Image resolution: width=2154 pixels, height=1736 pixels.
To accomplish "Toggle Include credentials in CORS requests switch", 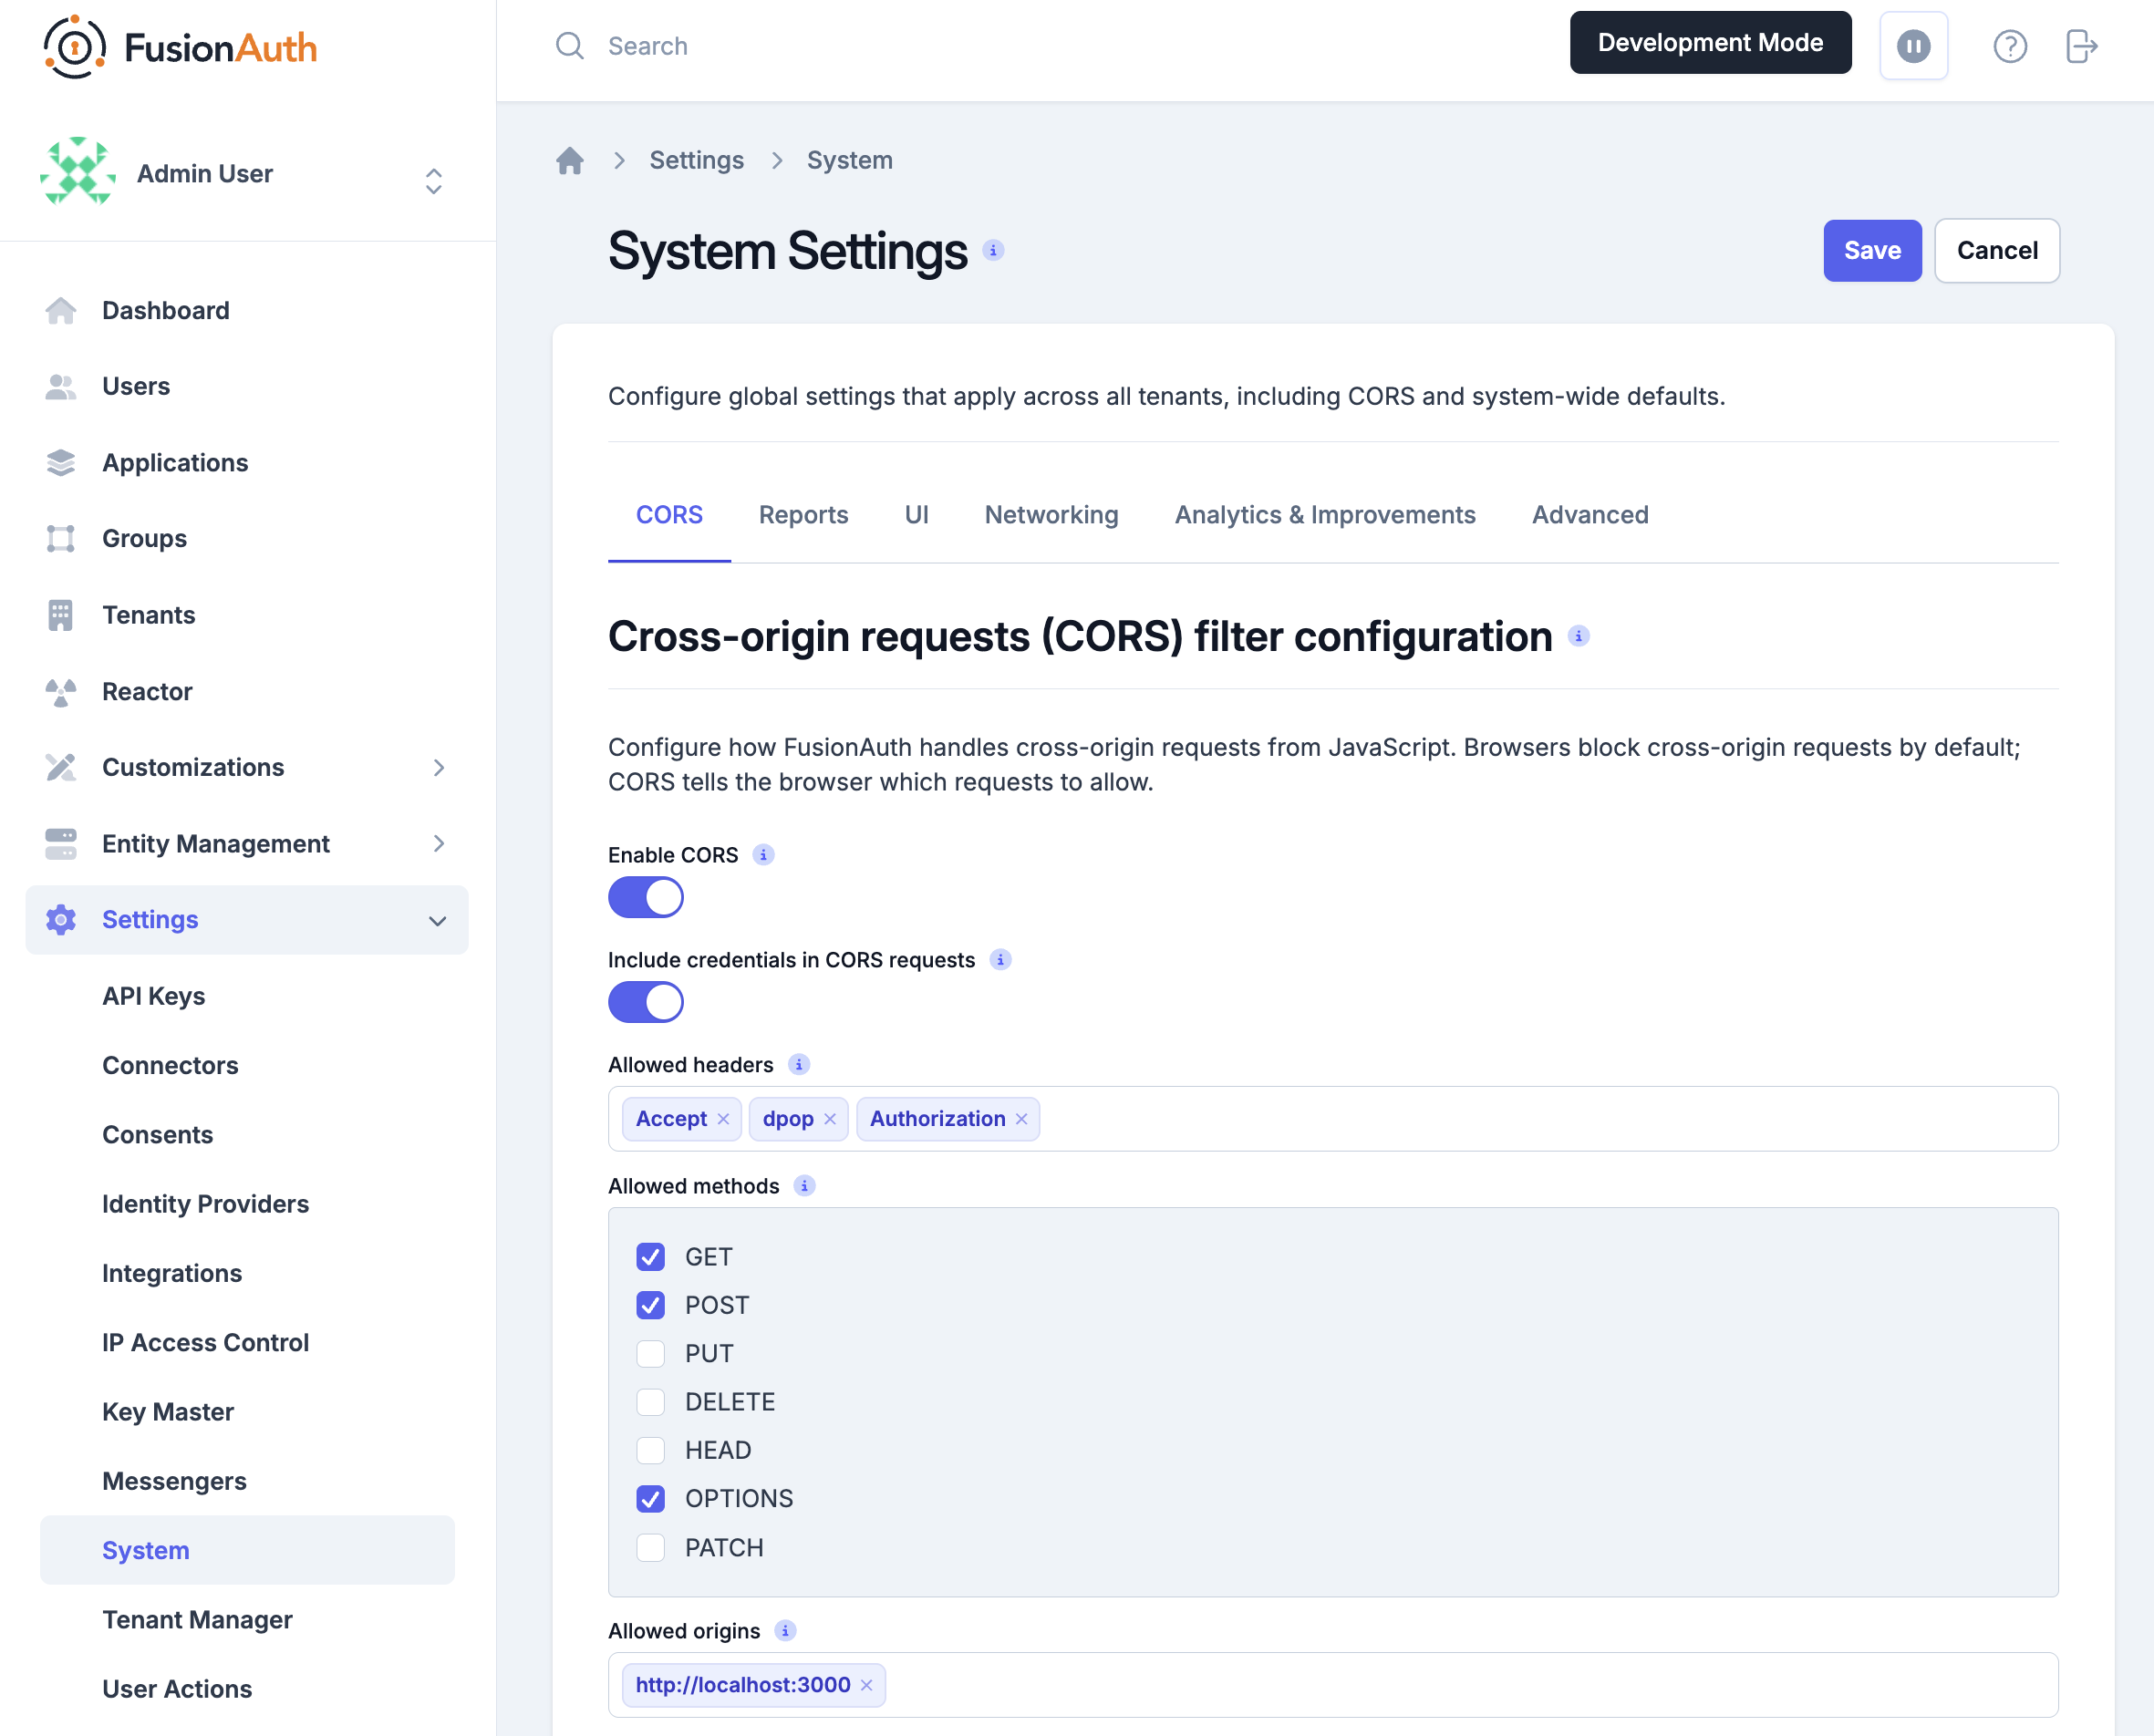I will tap(646, 1002).
